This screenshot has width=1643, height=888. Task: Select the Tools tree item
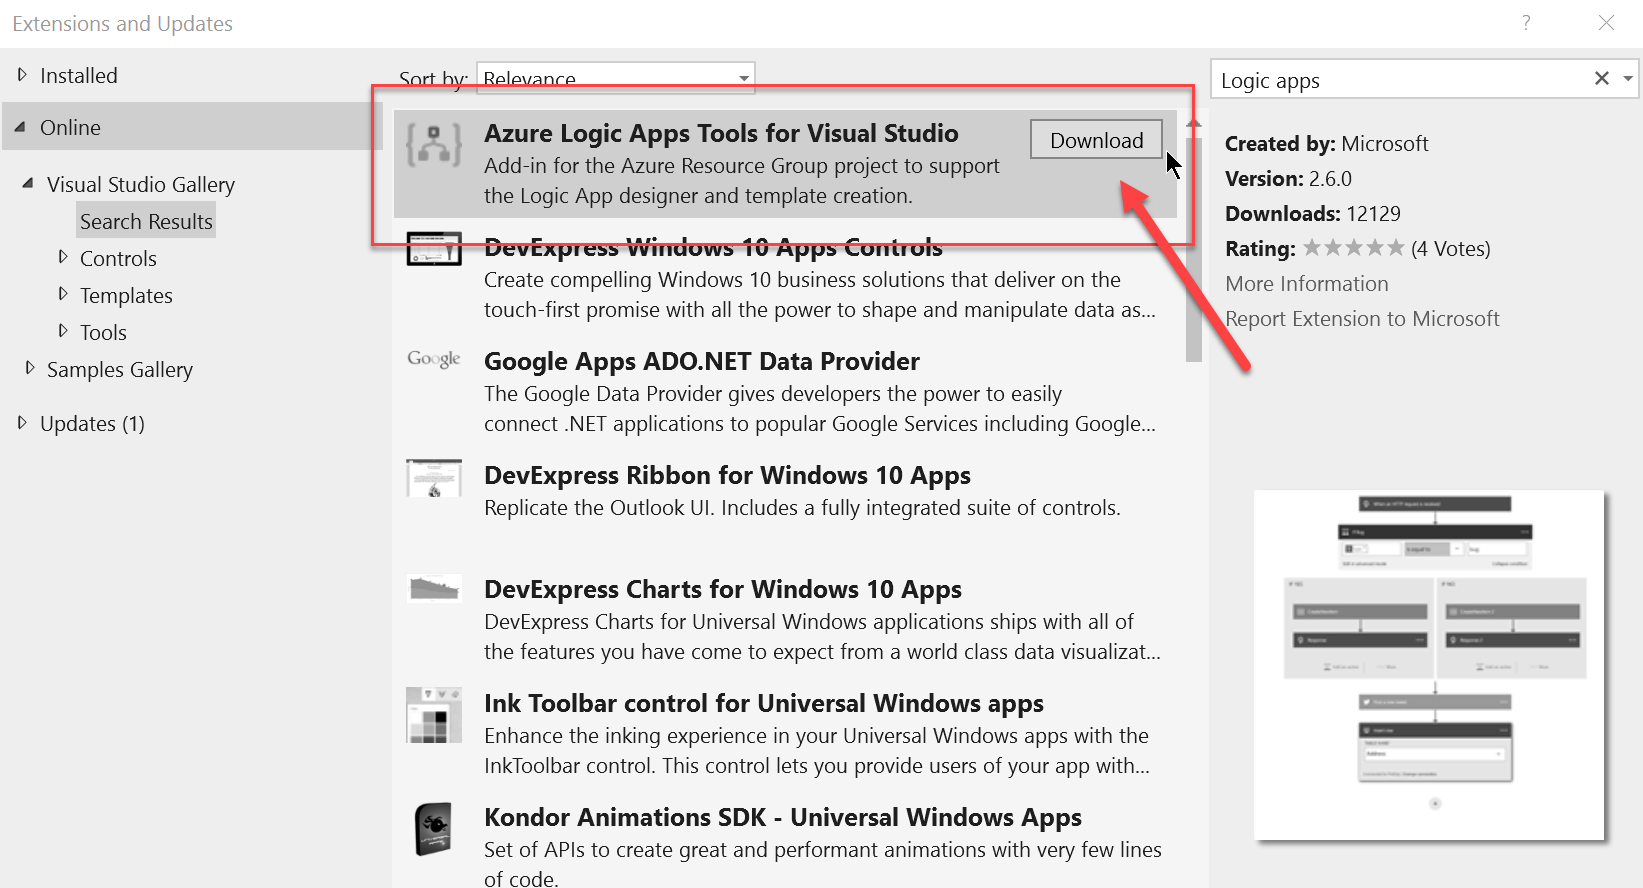[x=103, y=333]
